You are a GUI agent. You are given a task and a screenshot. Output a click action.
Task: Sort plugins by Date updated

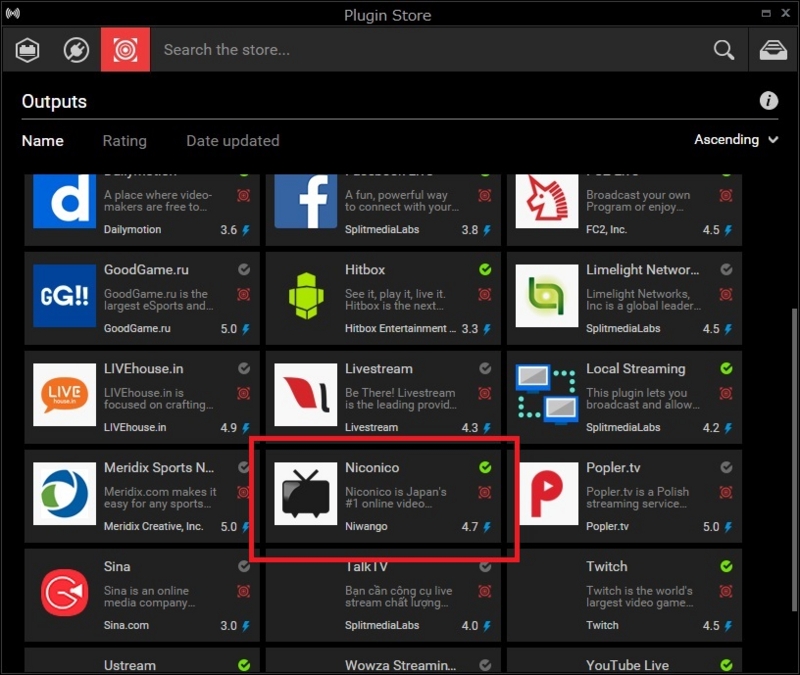(x=233, y=141)
